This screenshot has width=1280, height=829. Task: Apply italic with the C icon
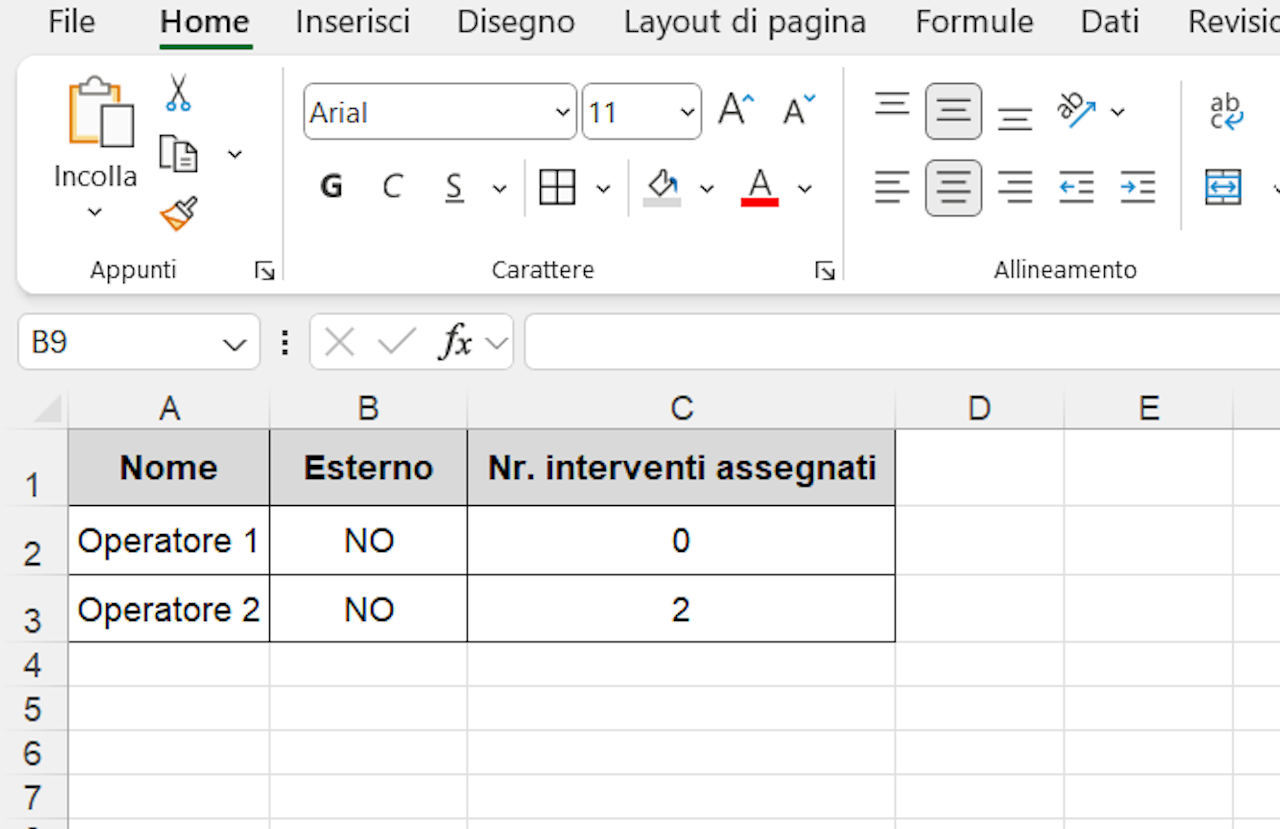[393, 187]
